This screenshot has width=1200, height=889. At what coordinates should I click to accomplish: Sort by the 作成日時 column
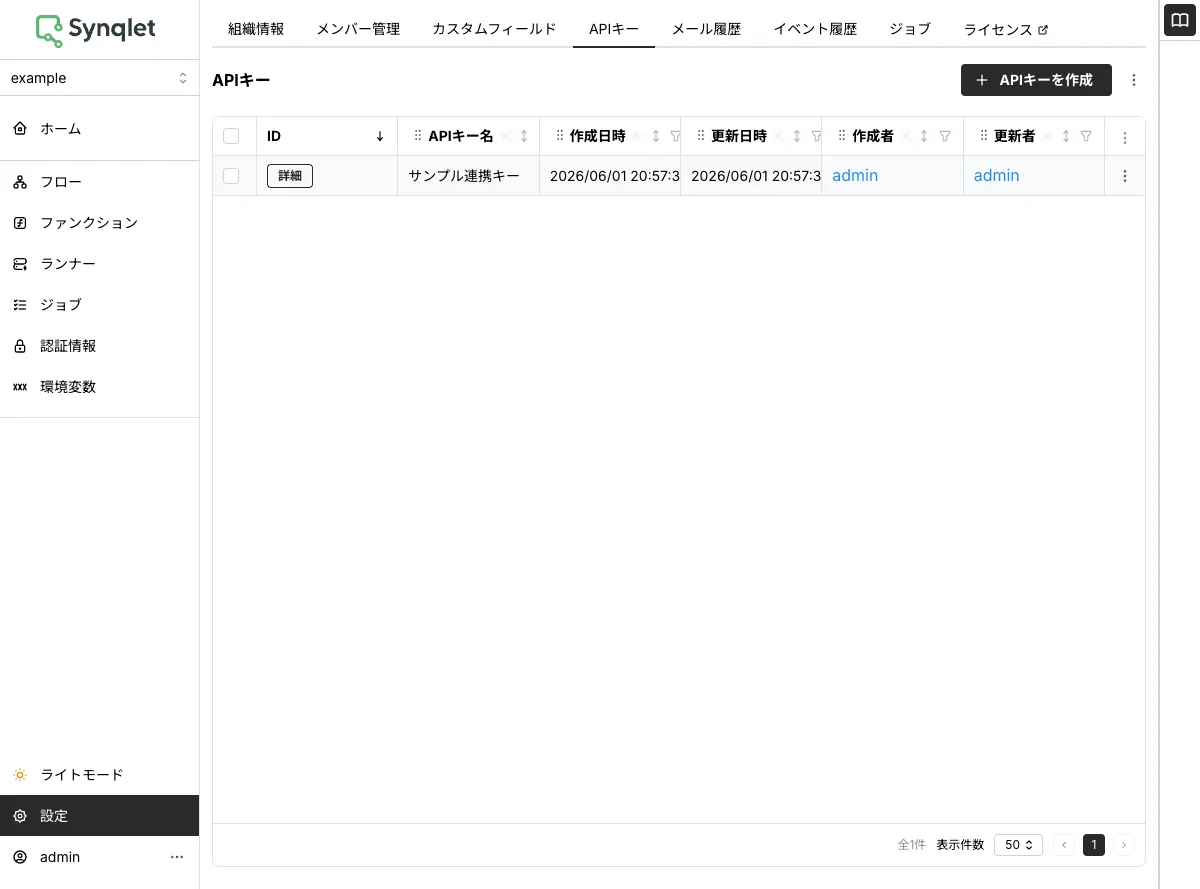[x=656, y=136]
